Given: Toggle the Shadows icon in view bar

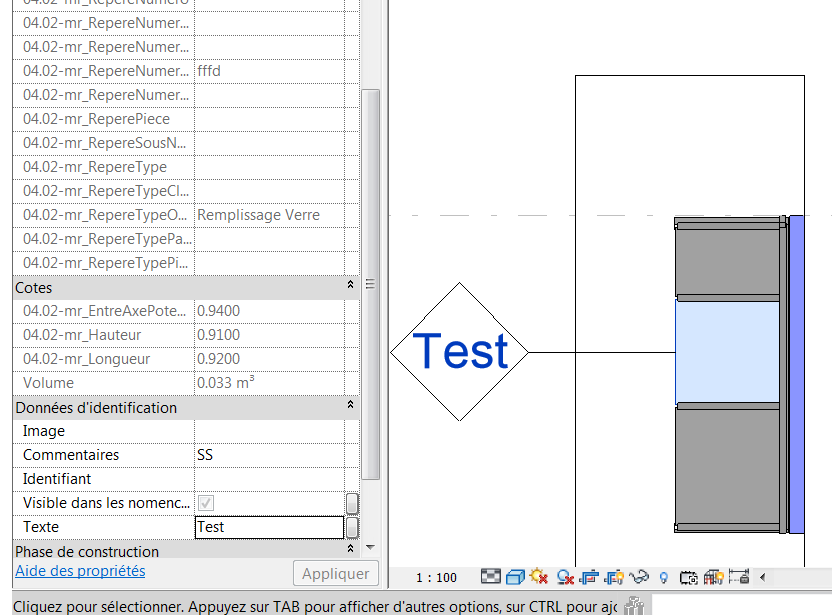Looking at the screenshot, I should pos(565,577).
